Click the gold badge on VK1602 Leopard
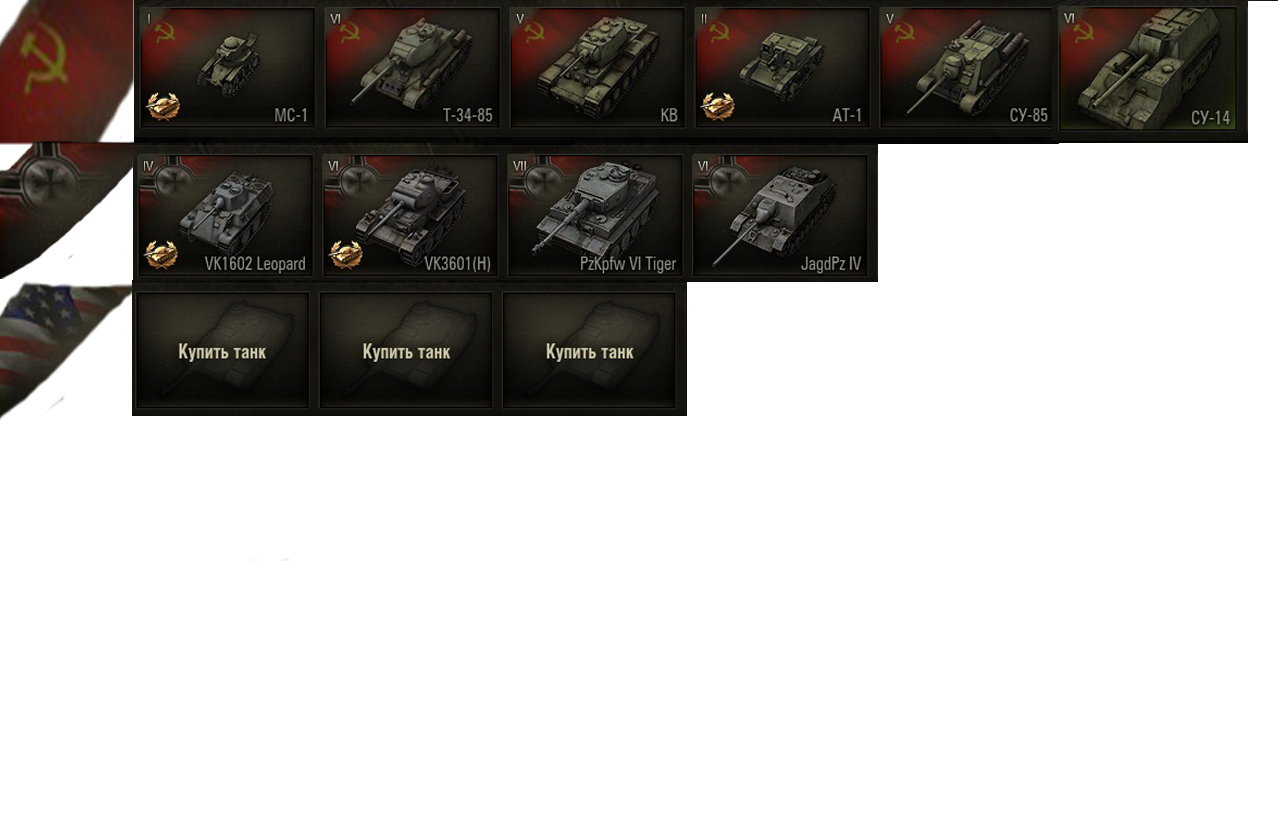1278x836 pixels. [161, 254]
